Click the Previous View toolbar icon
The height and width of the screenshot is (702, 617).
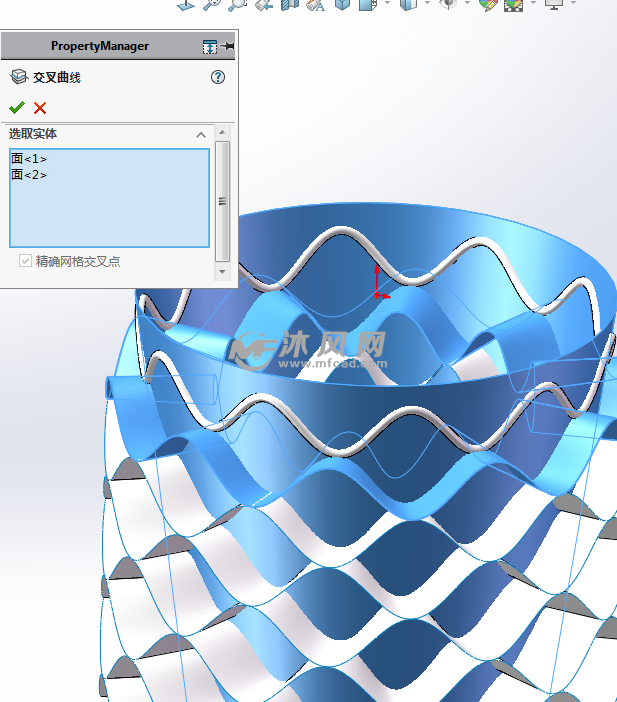(264, 4)
